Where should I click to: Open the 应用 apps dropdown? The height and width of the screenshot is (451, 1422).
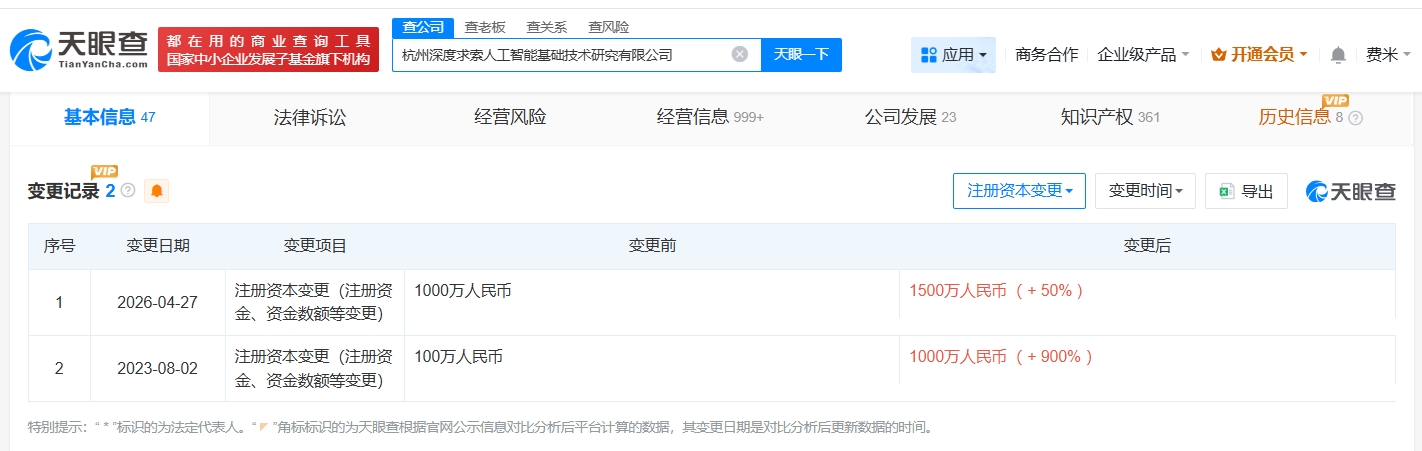[953, 55]
